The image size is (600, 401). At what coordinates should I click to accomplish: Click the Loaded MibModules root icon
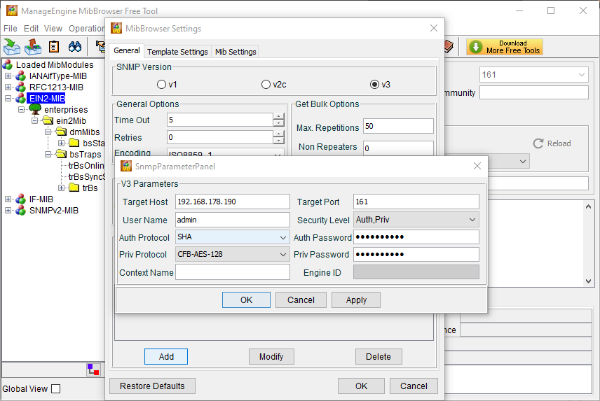(8, 65)
